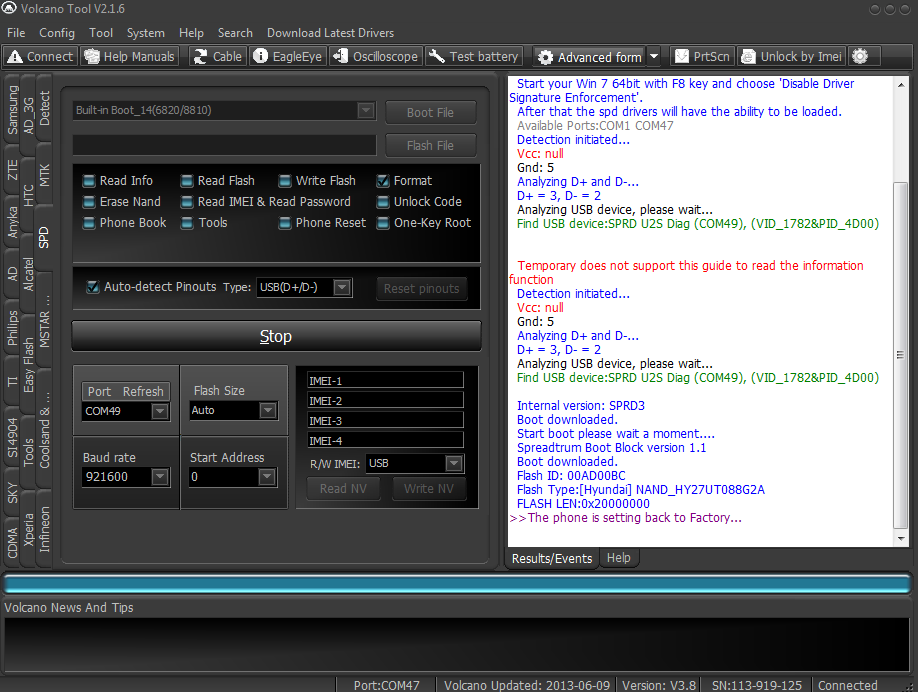This screenshot has height=692, width=918.
Task: Switch to the Infineon side tab
Action: (44, 529)
